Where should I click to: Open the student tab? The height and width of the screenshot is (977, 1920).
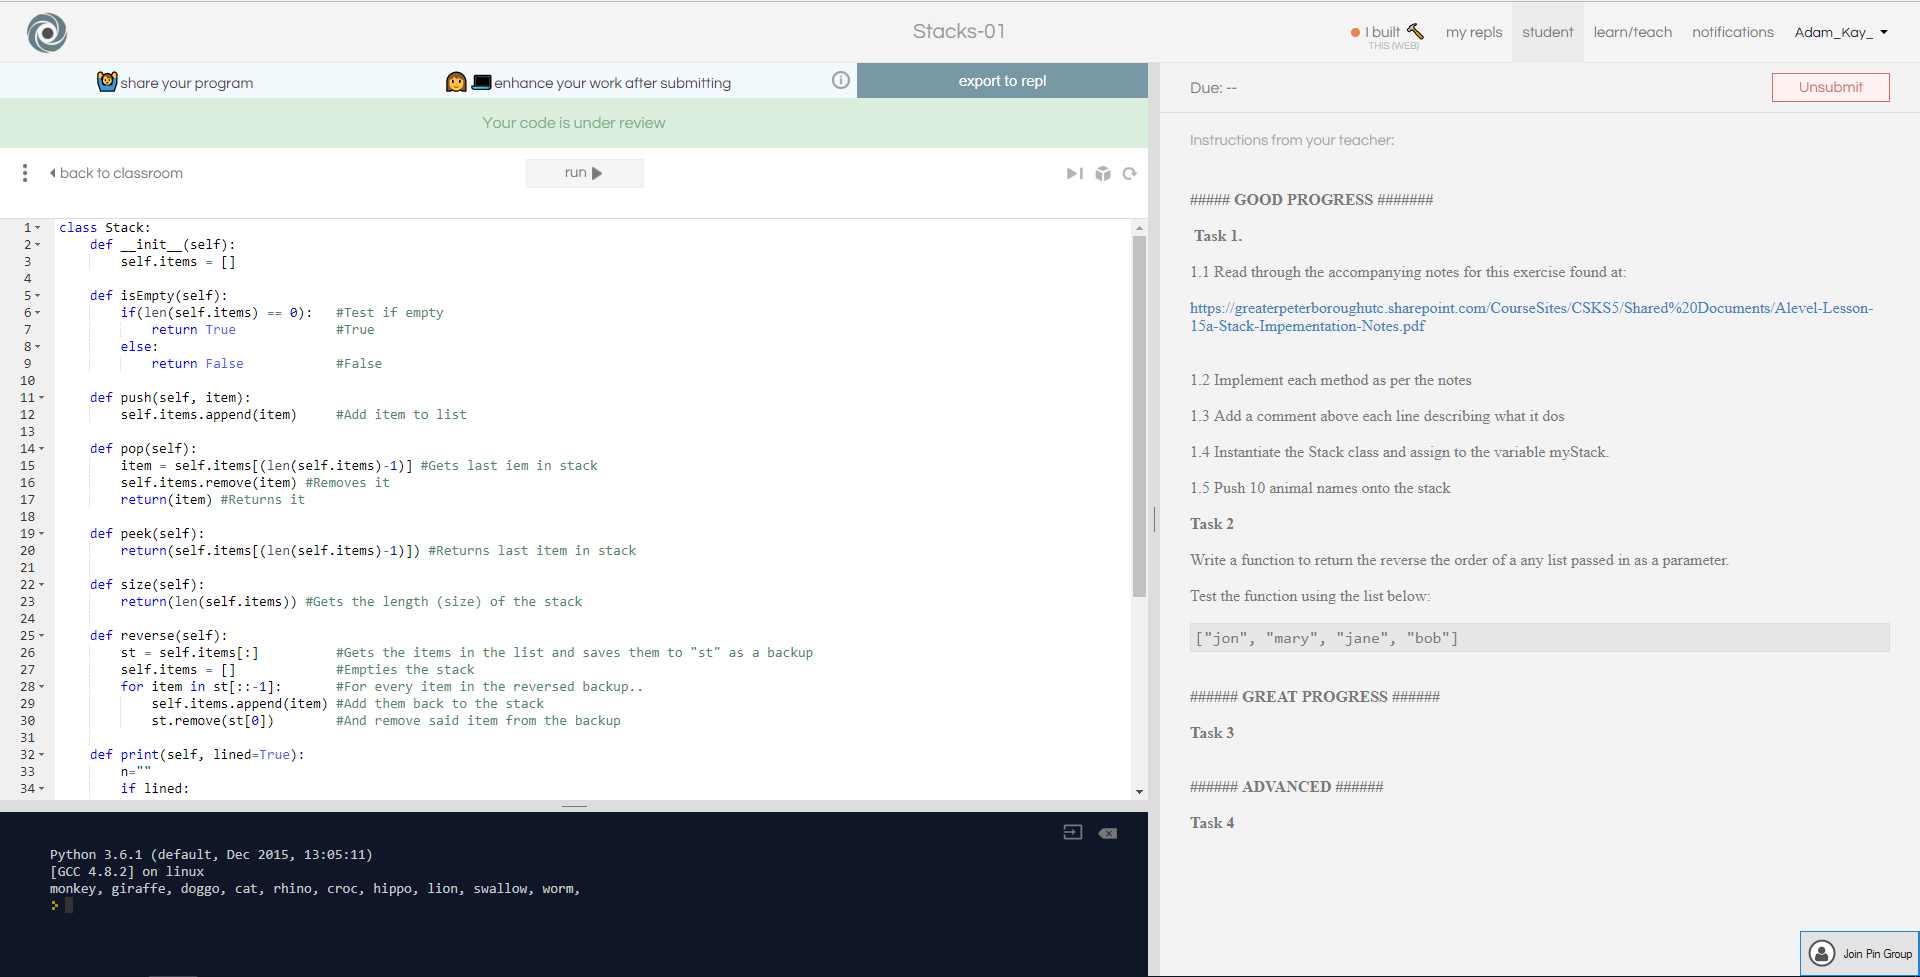pyautogui.click(x=1548, y=32)
